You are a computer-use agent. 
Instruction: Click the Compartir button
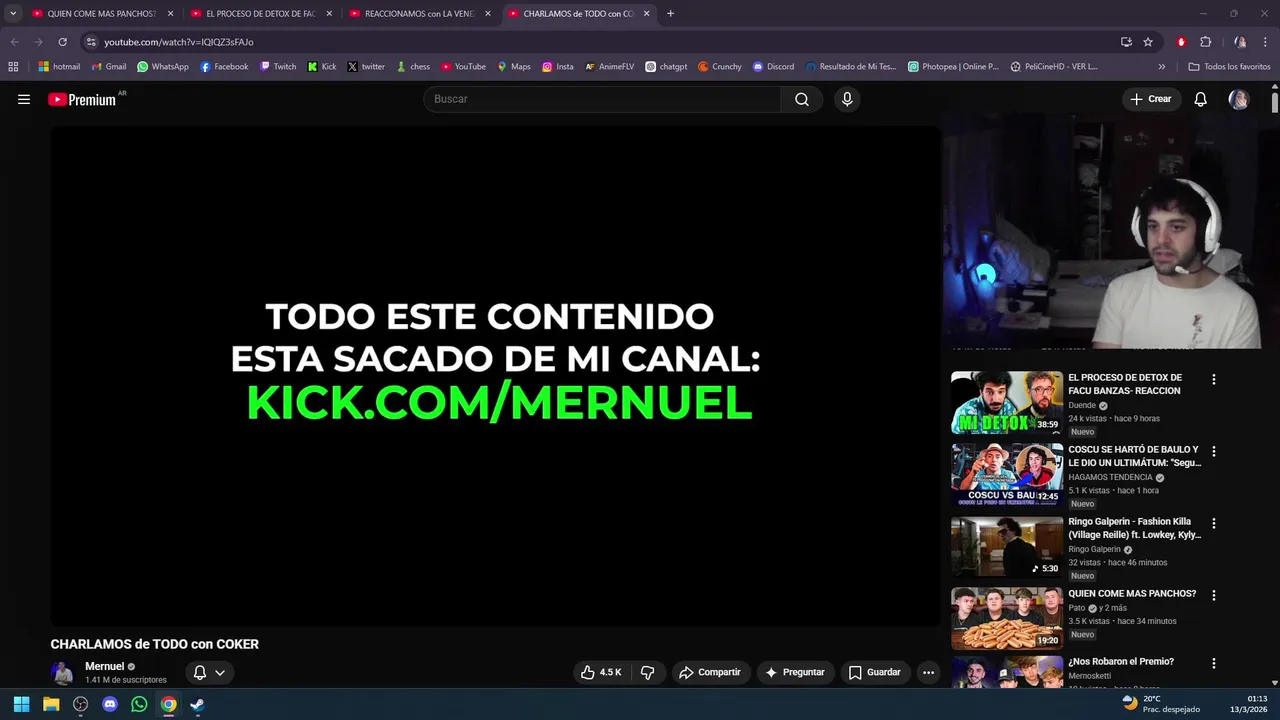pos(710,672)
